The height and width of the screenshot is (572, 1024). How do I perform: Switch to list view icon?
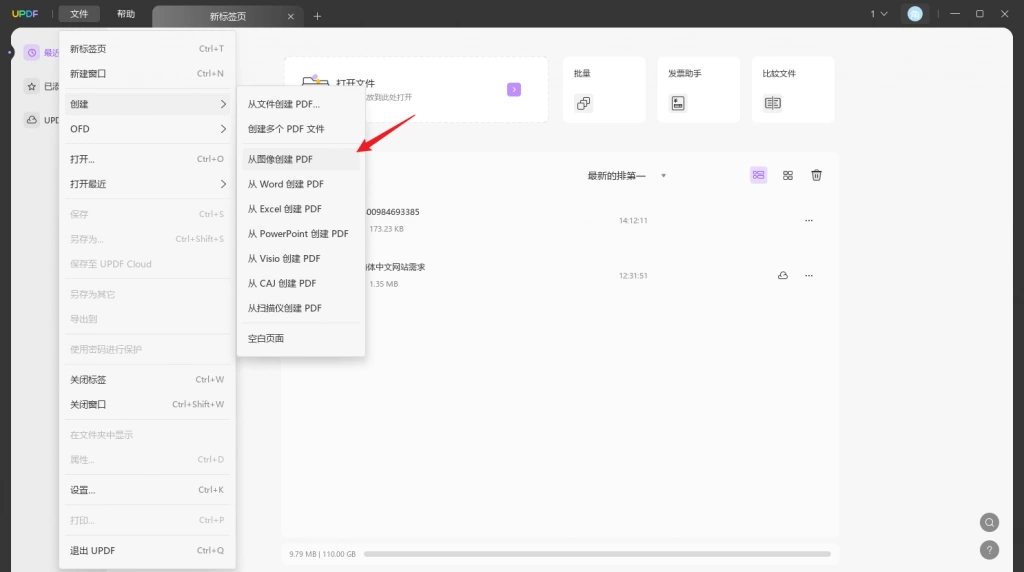point(758,175)
